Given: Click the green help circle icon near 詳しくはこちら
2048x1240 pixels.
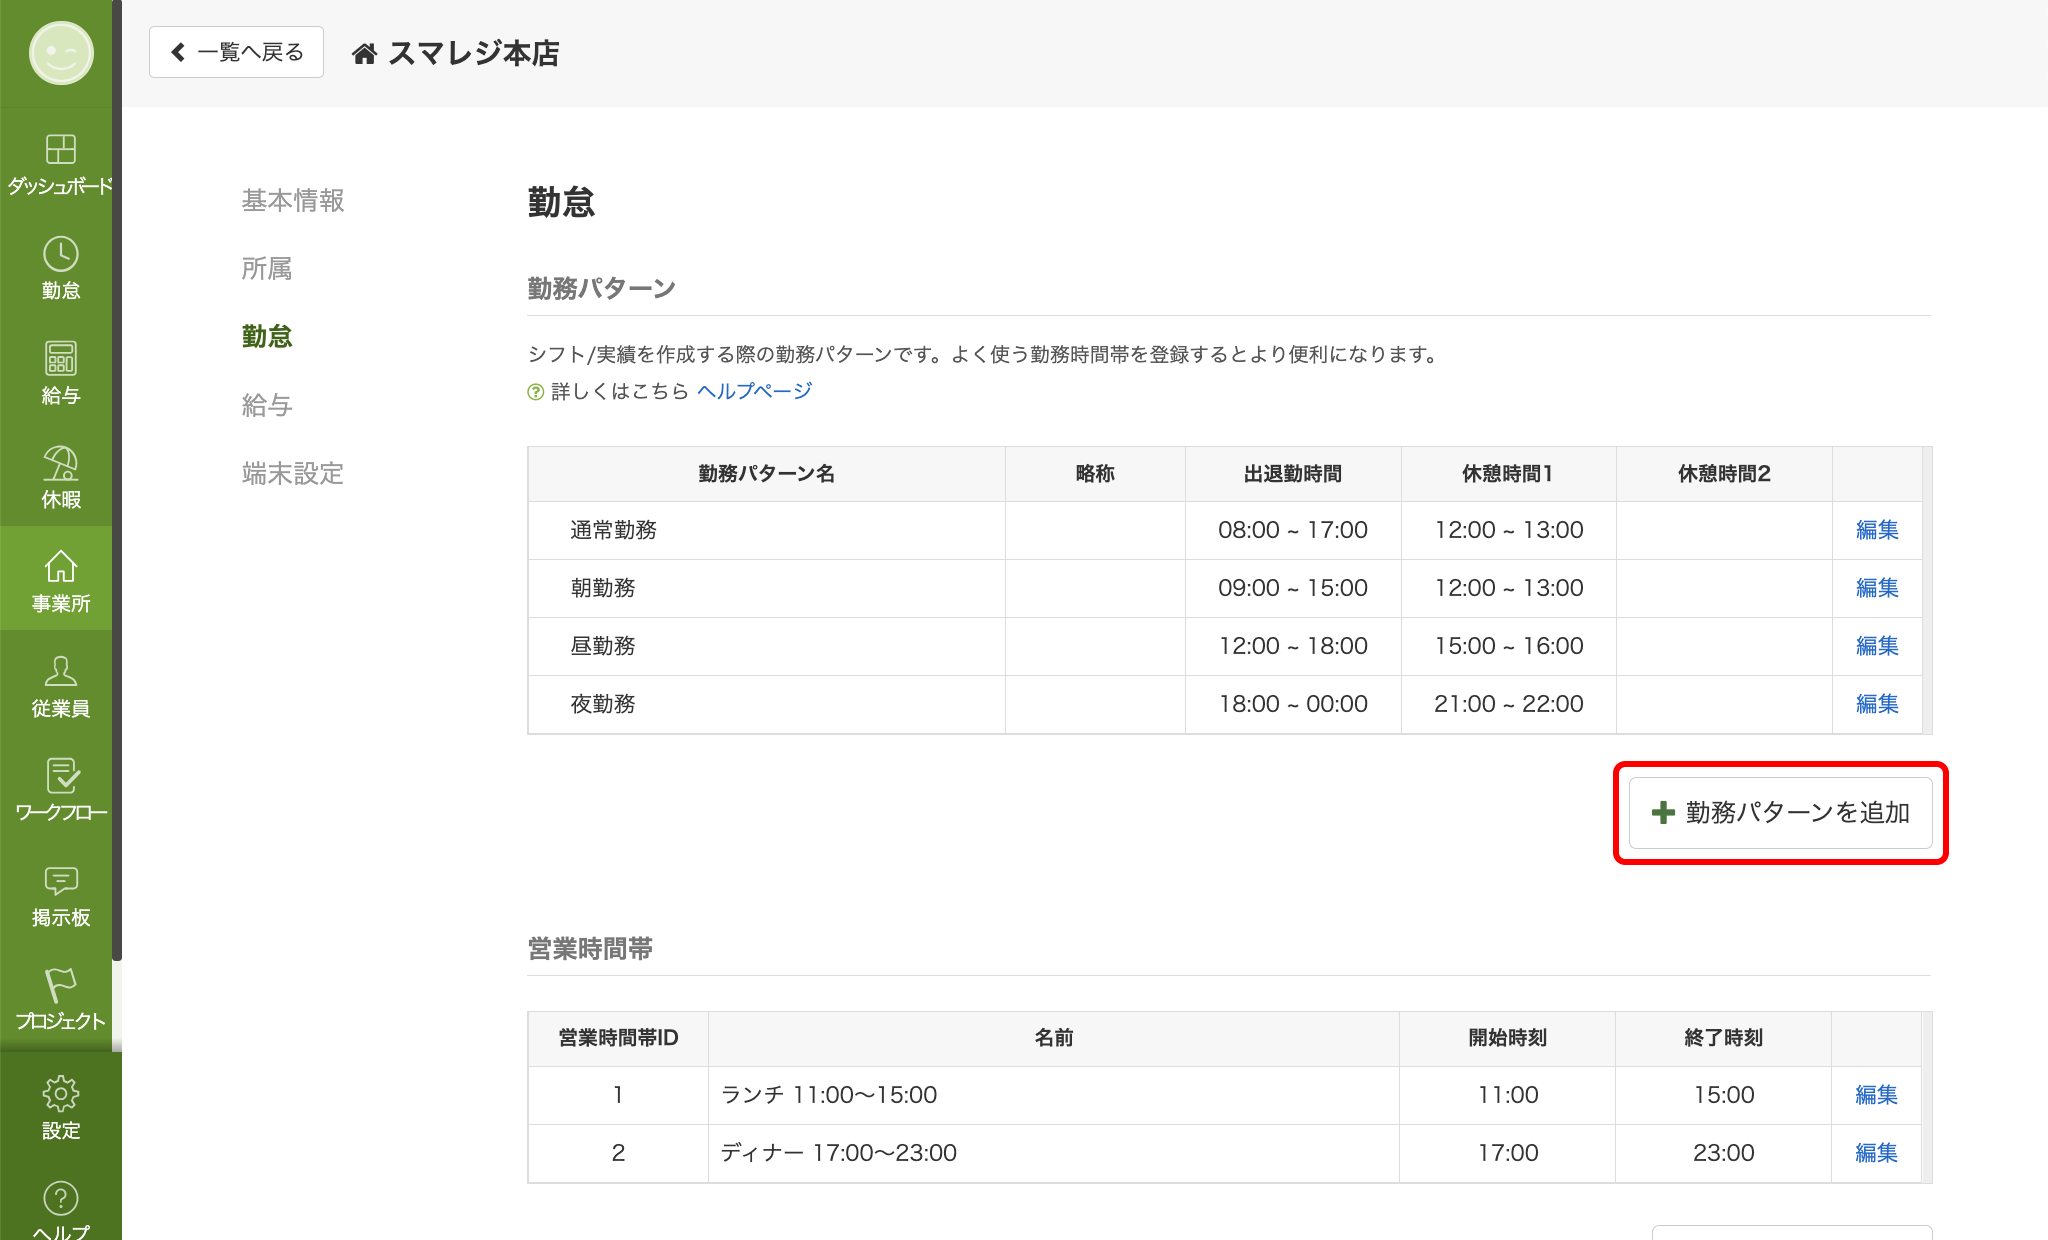Looking at the screenshot, I should pyautogui.click(x=536, y=392).
